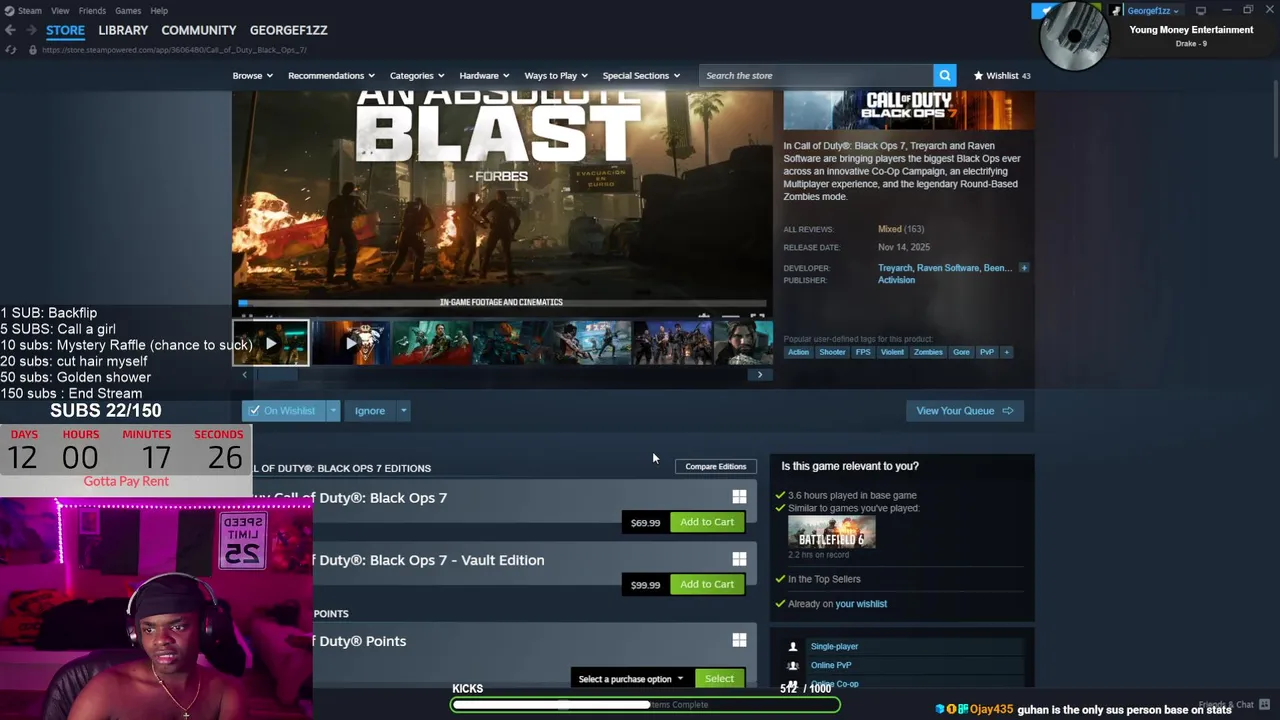Seek on the trailer video progress bar
The image size is (1280, 720).
coord(502,302)
